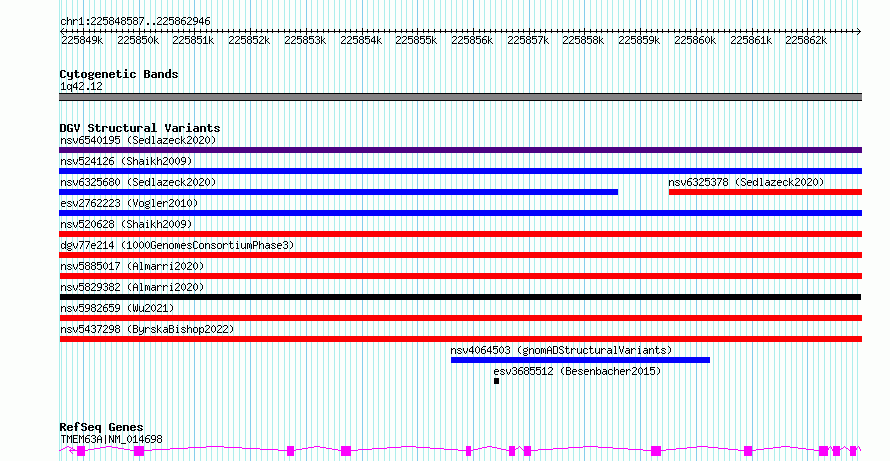Open the nsv524126 (Shaikh2009) label
Viewport: 890px width, 461px height.
126,161
